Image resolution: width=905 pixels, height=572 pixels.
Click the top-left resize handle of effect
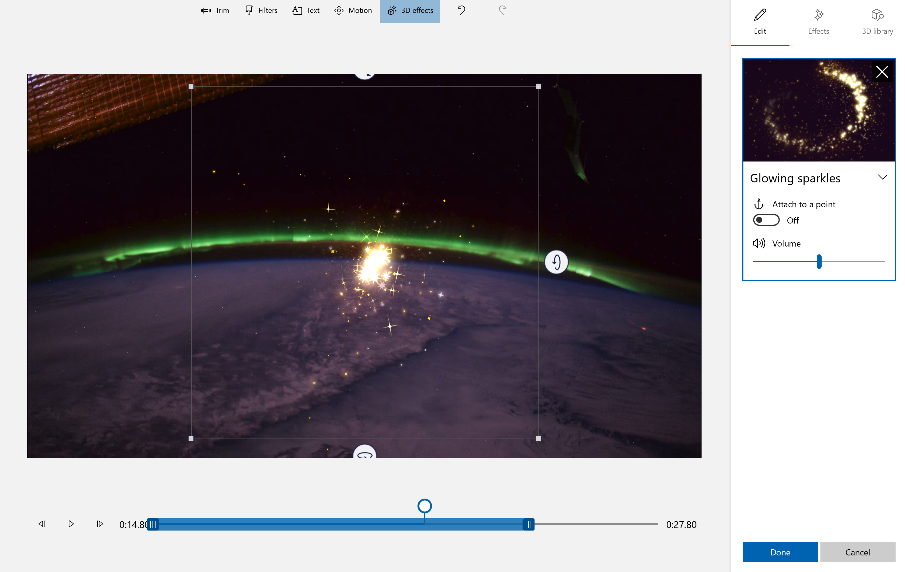point(191,87)
